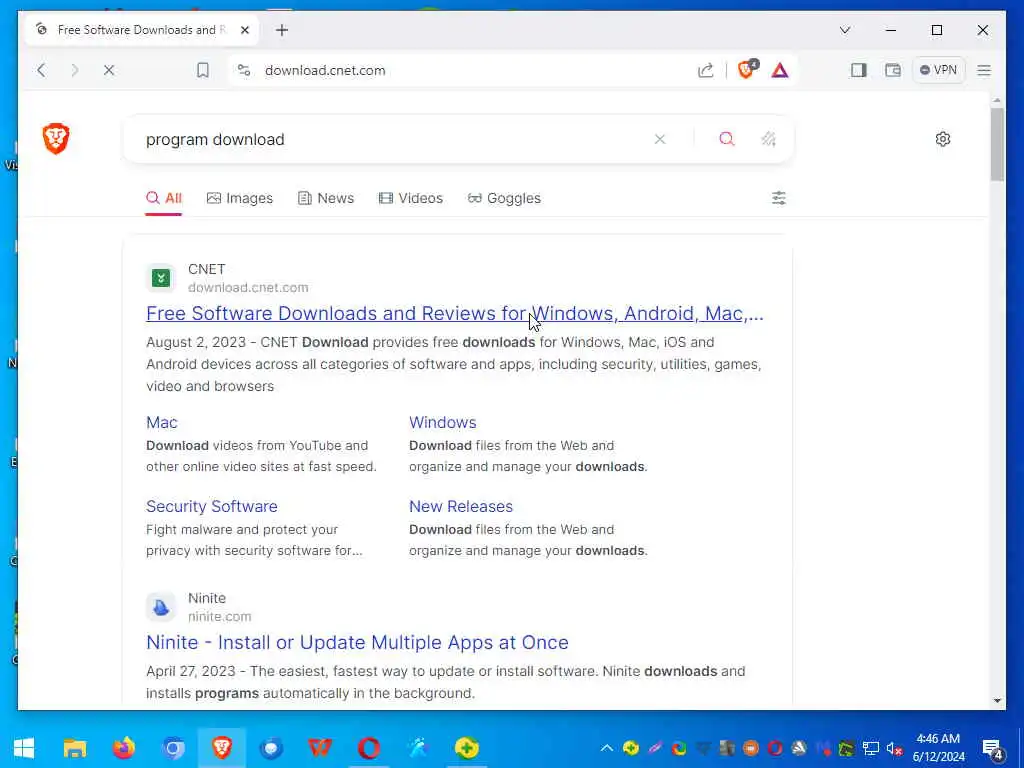Click the browser back arrow
Viewport: 1024px width, 768px height.
pos(41,70)
